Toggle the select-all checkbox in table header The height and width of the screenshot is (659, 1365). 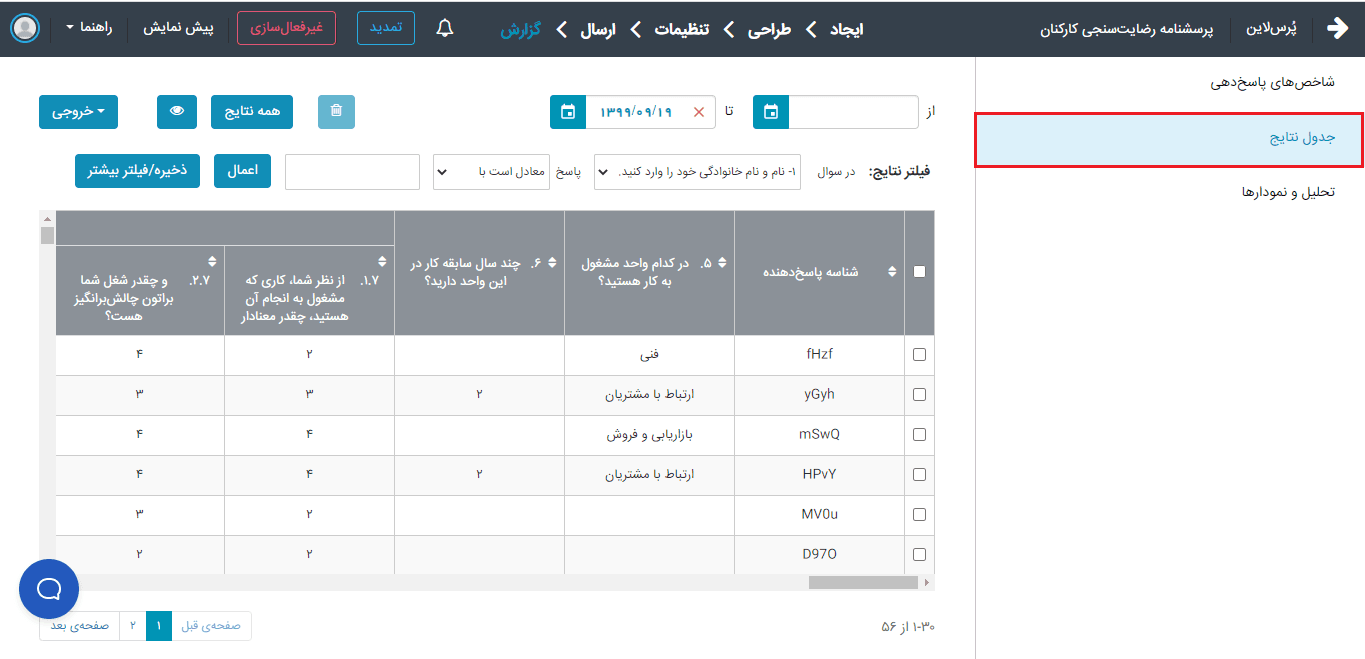pos(919,272)
